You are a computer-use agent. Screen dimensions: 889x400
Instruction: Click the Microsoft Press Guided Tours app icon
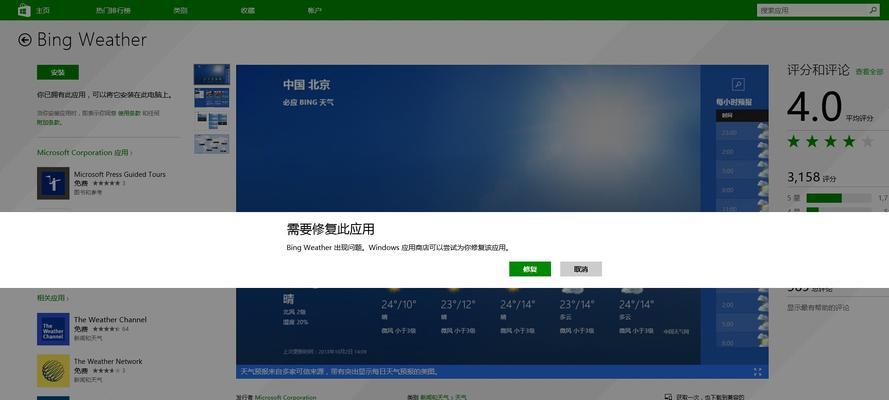(53, 183)
